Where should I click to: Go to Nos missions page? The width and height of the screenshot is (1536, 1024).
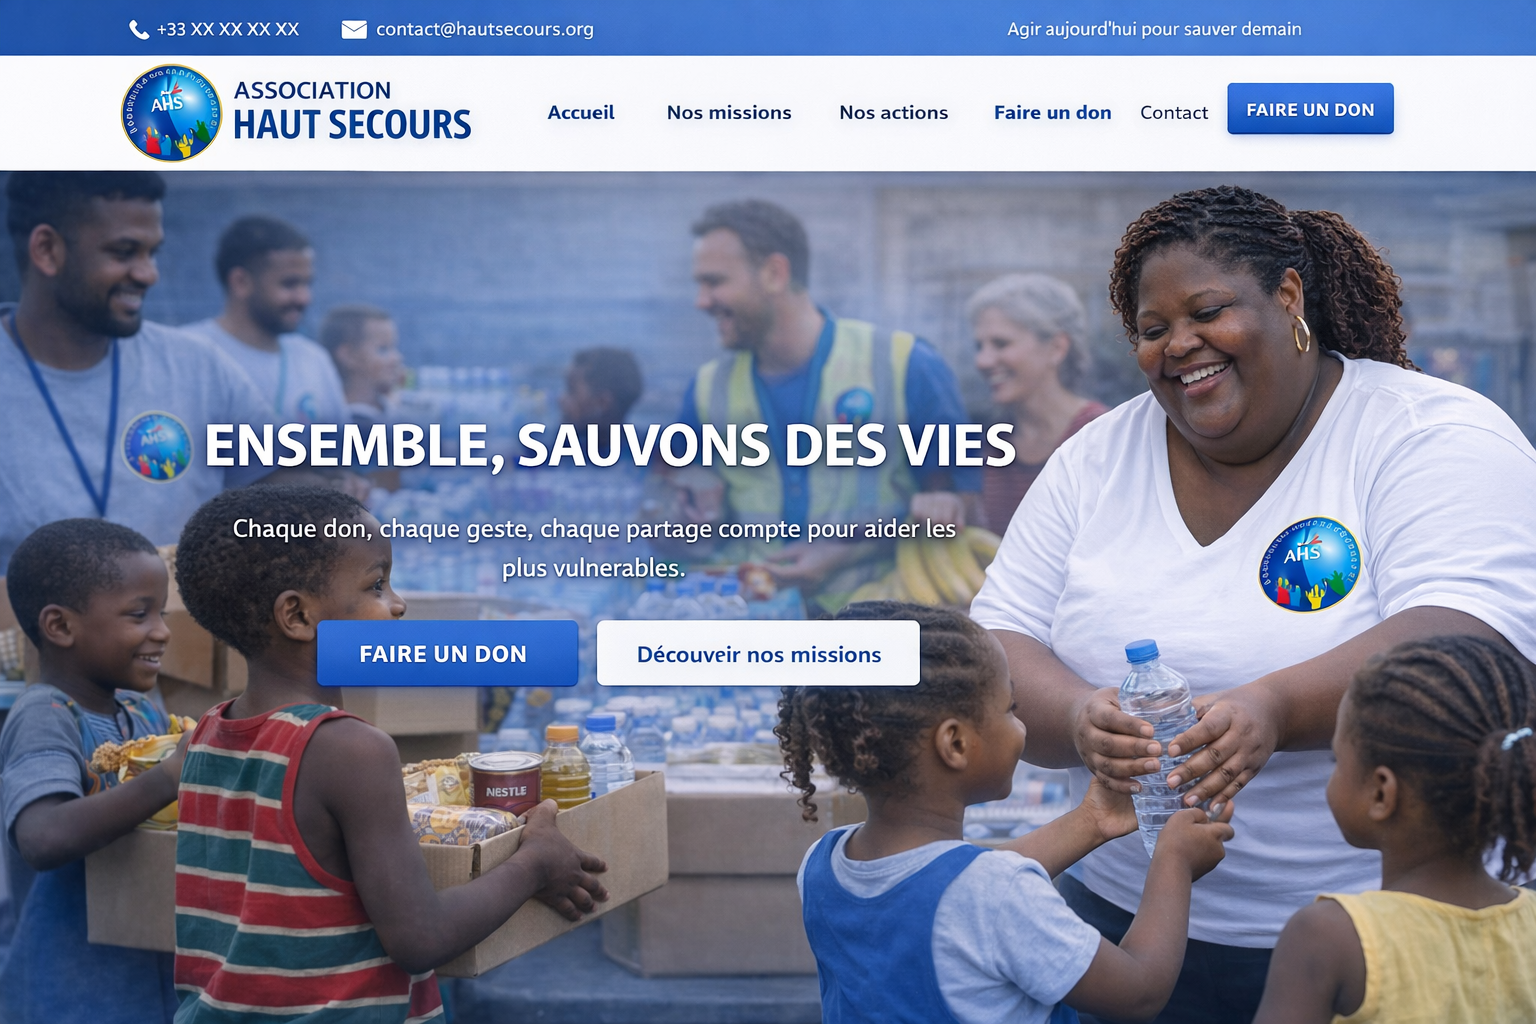click(729, 113)
